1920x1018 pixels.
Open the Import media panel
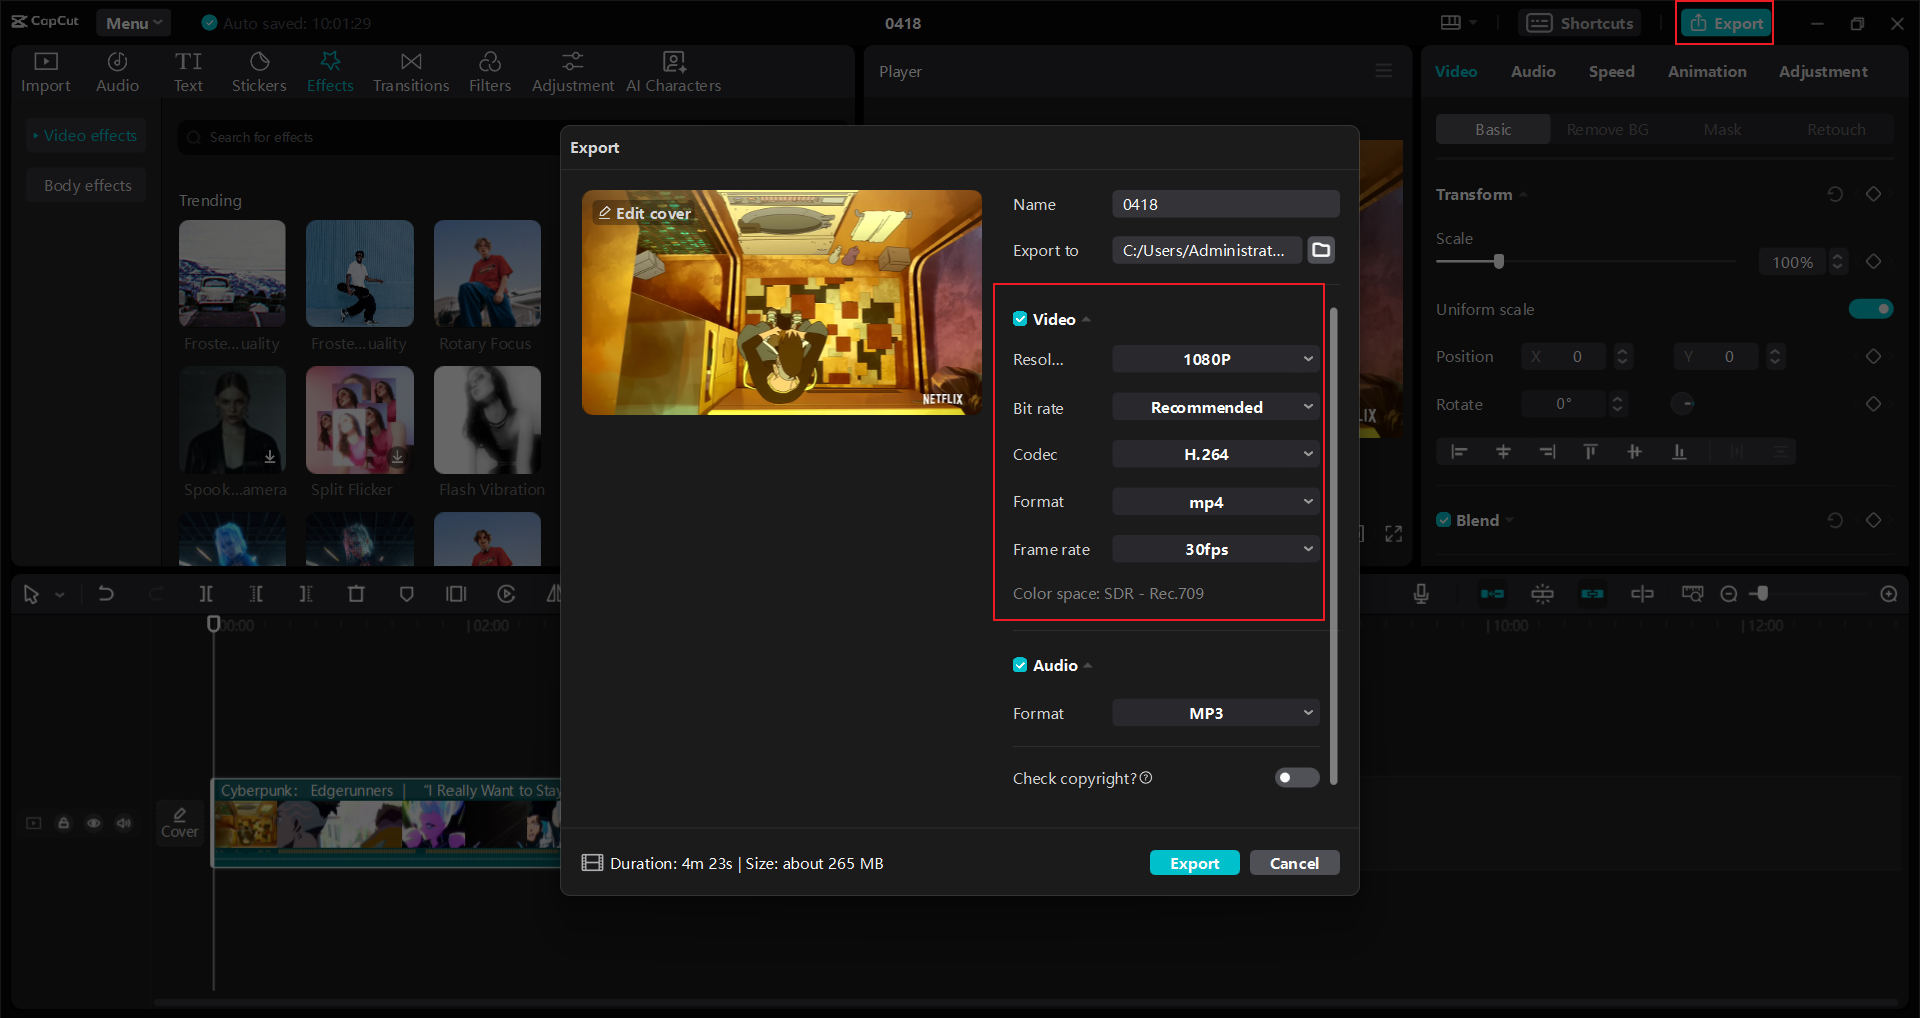pos(46,72)
